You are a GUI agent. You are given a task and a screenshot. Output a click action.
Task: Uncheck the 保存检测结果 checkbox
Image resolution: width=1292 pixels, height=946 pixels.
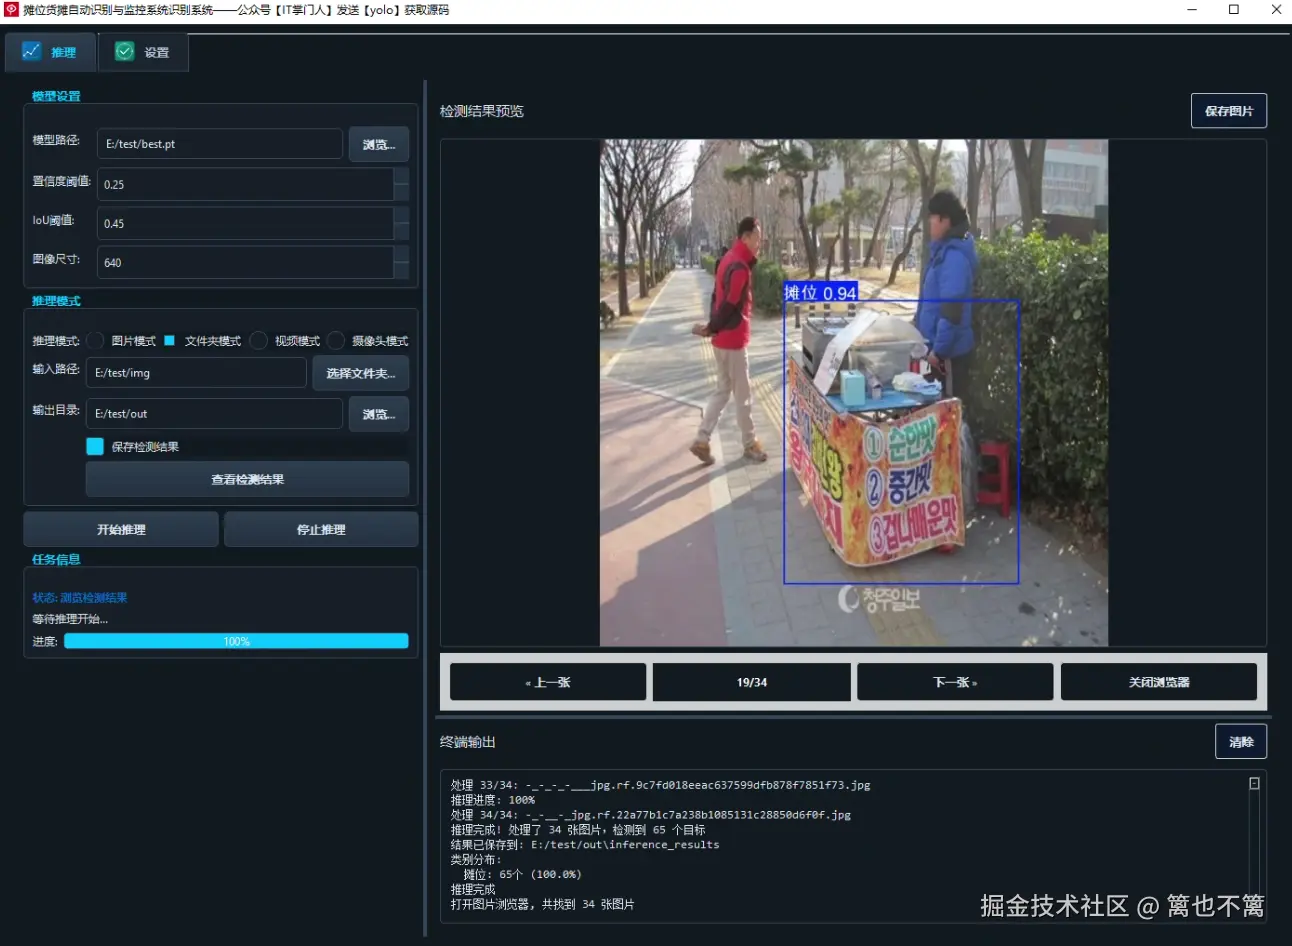[x=94, y=446]
